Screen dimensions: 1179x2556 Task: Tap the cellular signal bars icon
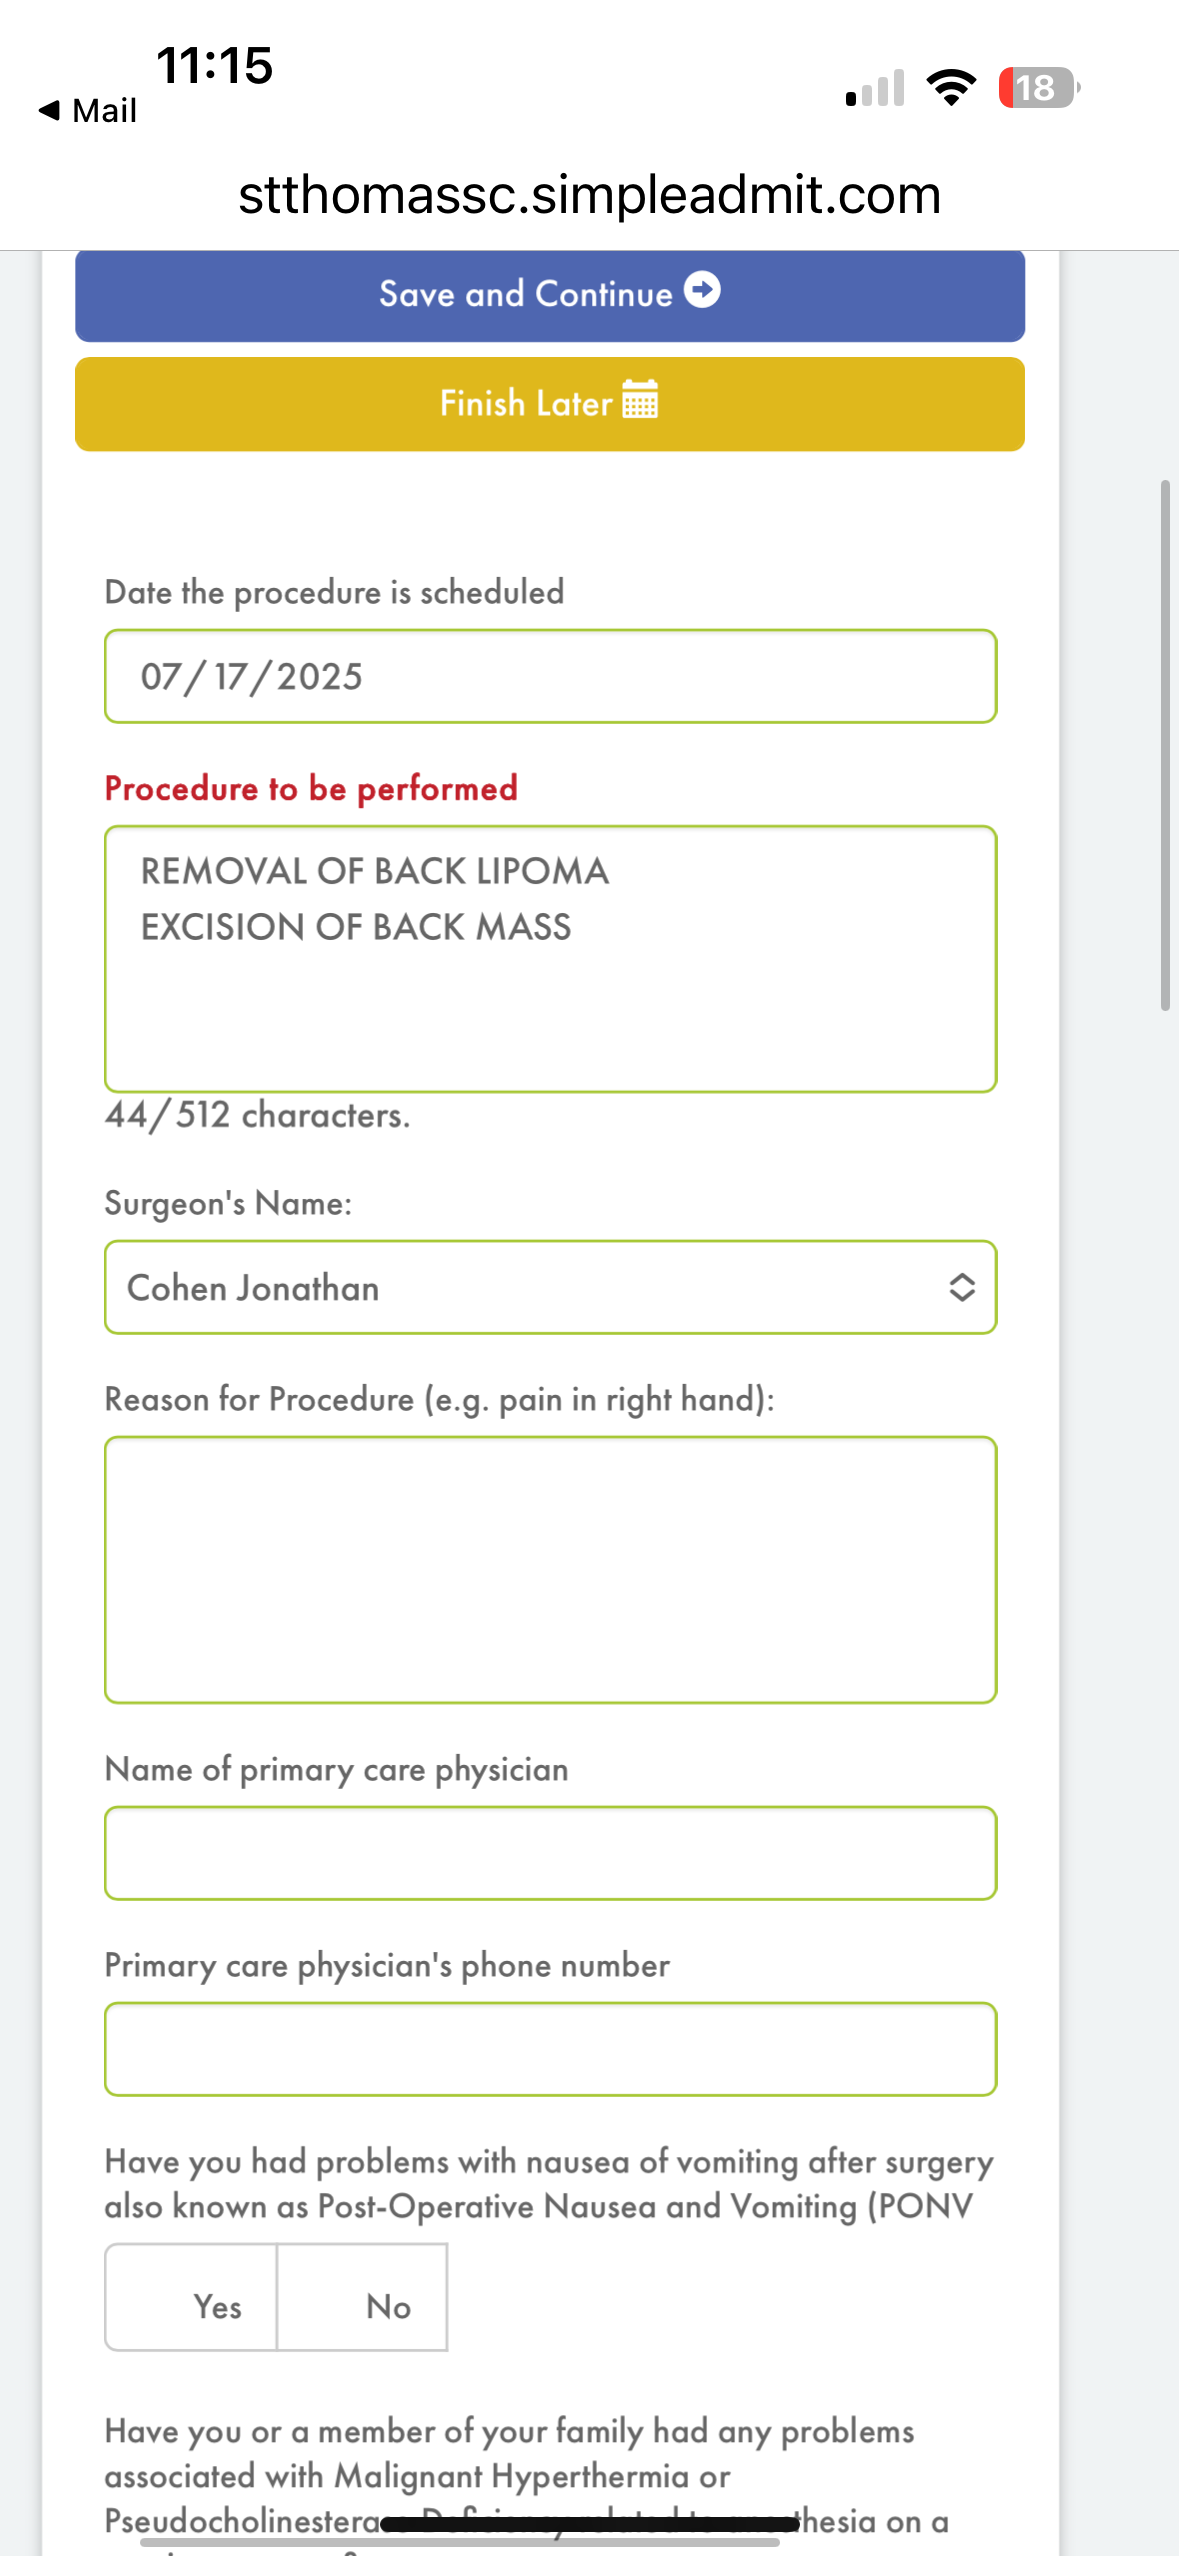point(875,89)
